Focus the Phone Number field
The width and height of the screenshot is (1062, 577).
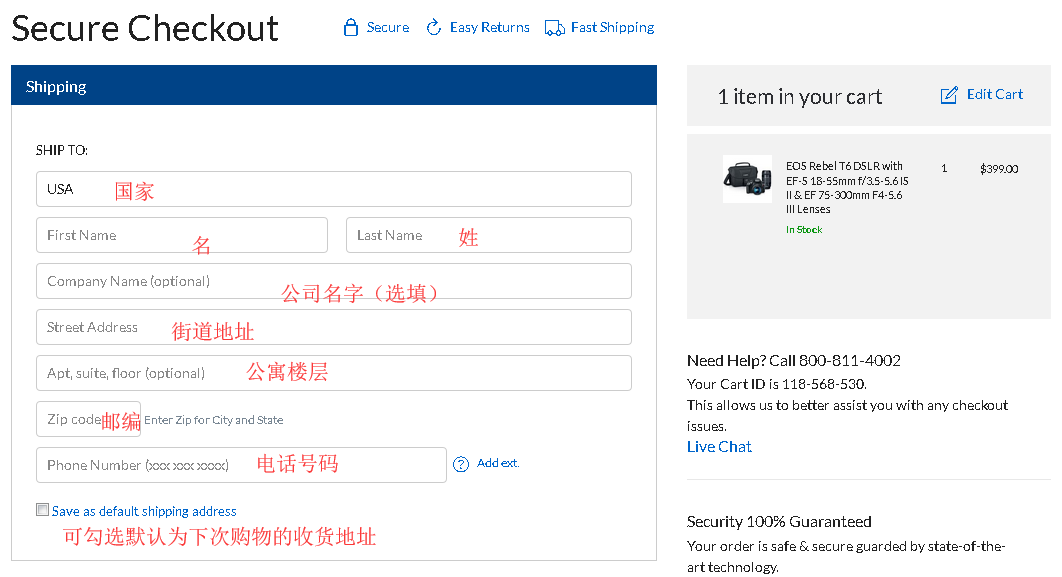(x=240, y=465)
